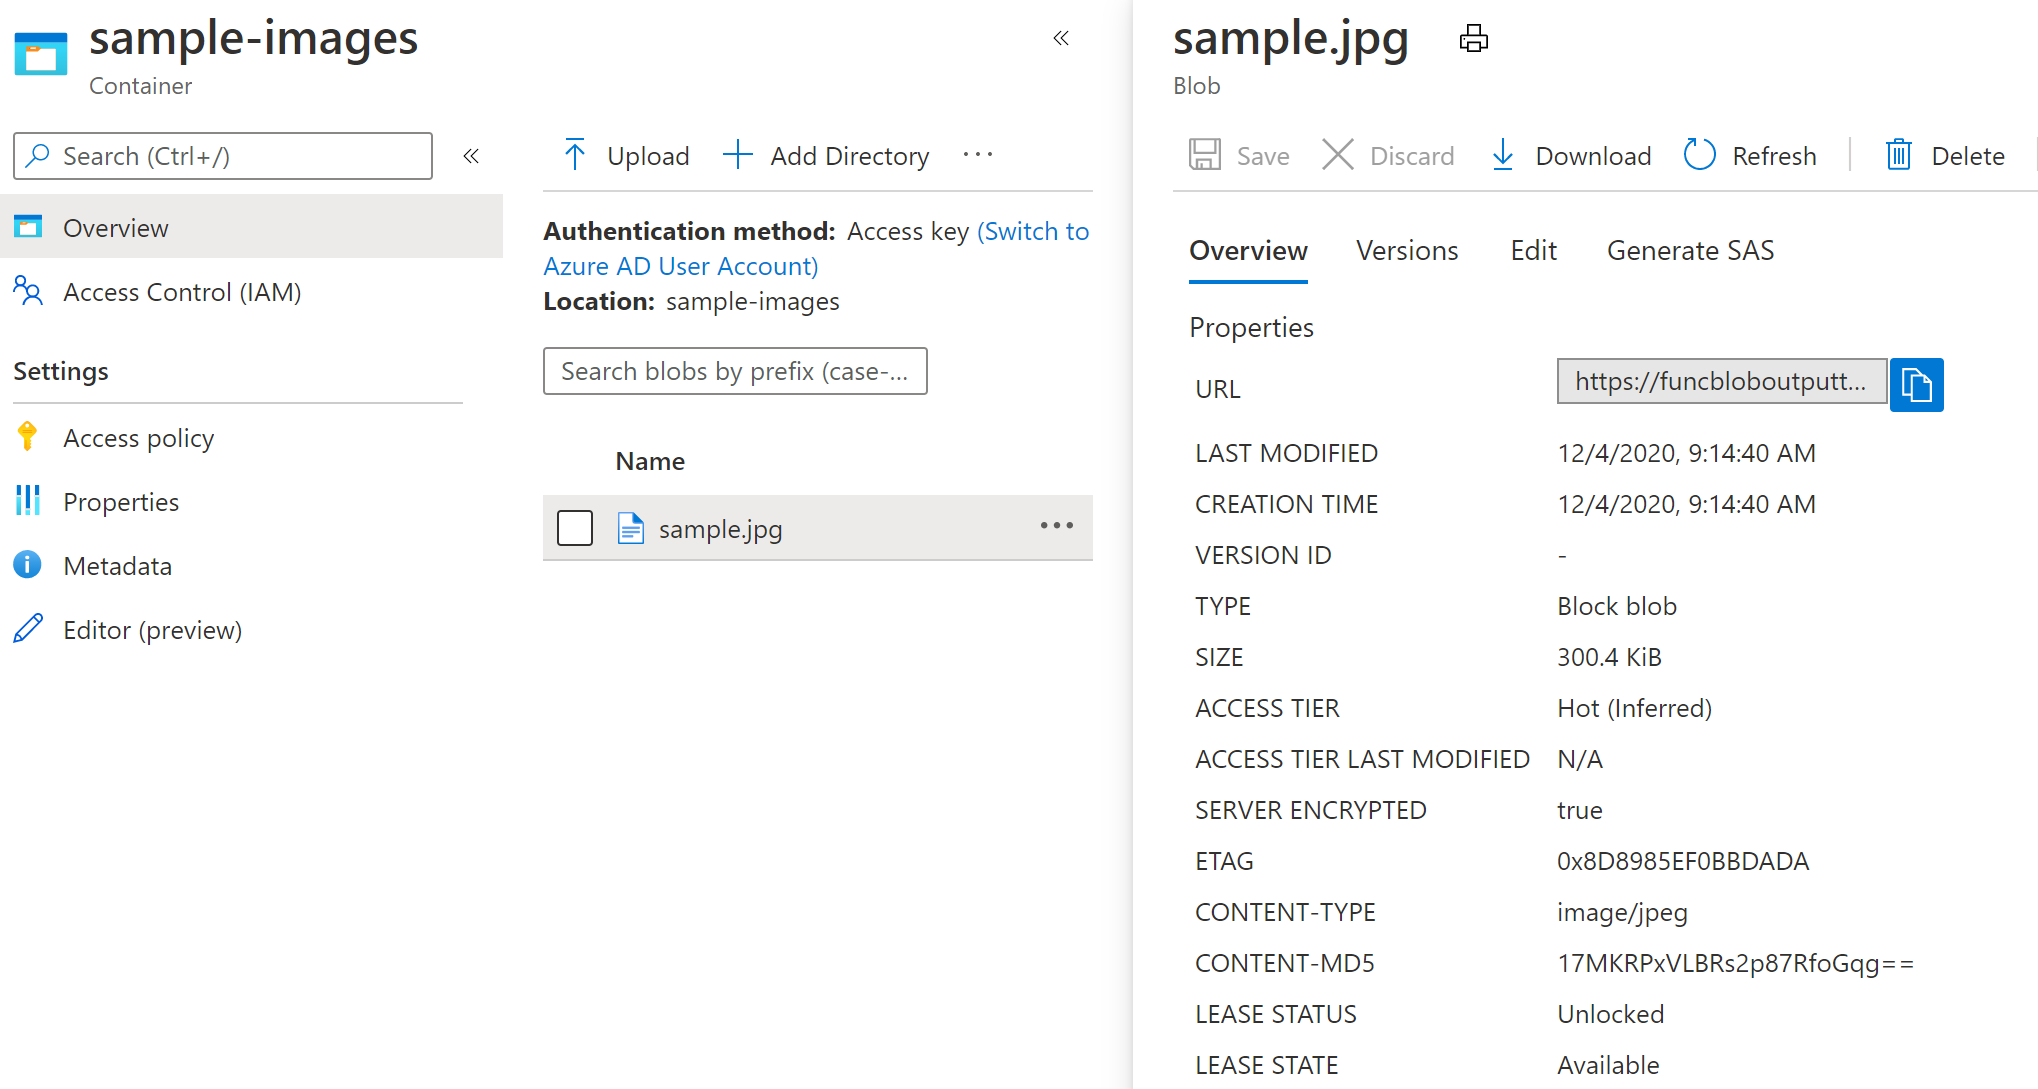Click the Download arrow icon
The width and height of the screenshot is (2038, 1089).
1502,155
